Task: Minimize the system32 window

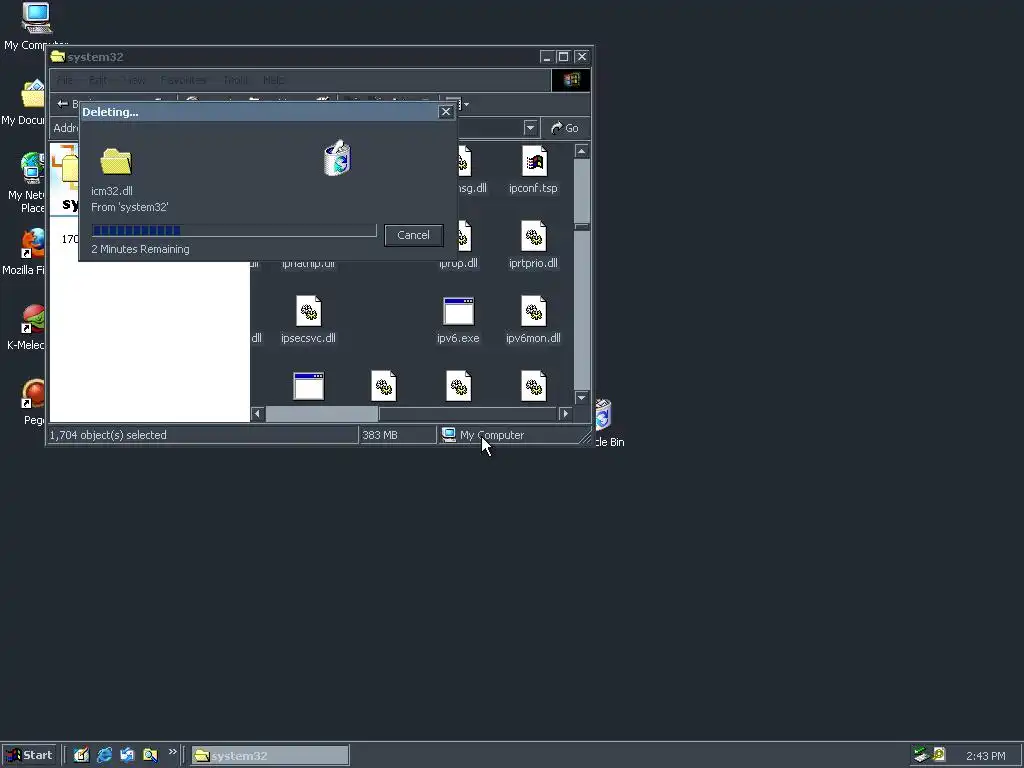Action: (547, 57)
